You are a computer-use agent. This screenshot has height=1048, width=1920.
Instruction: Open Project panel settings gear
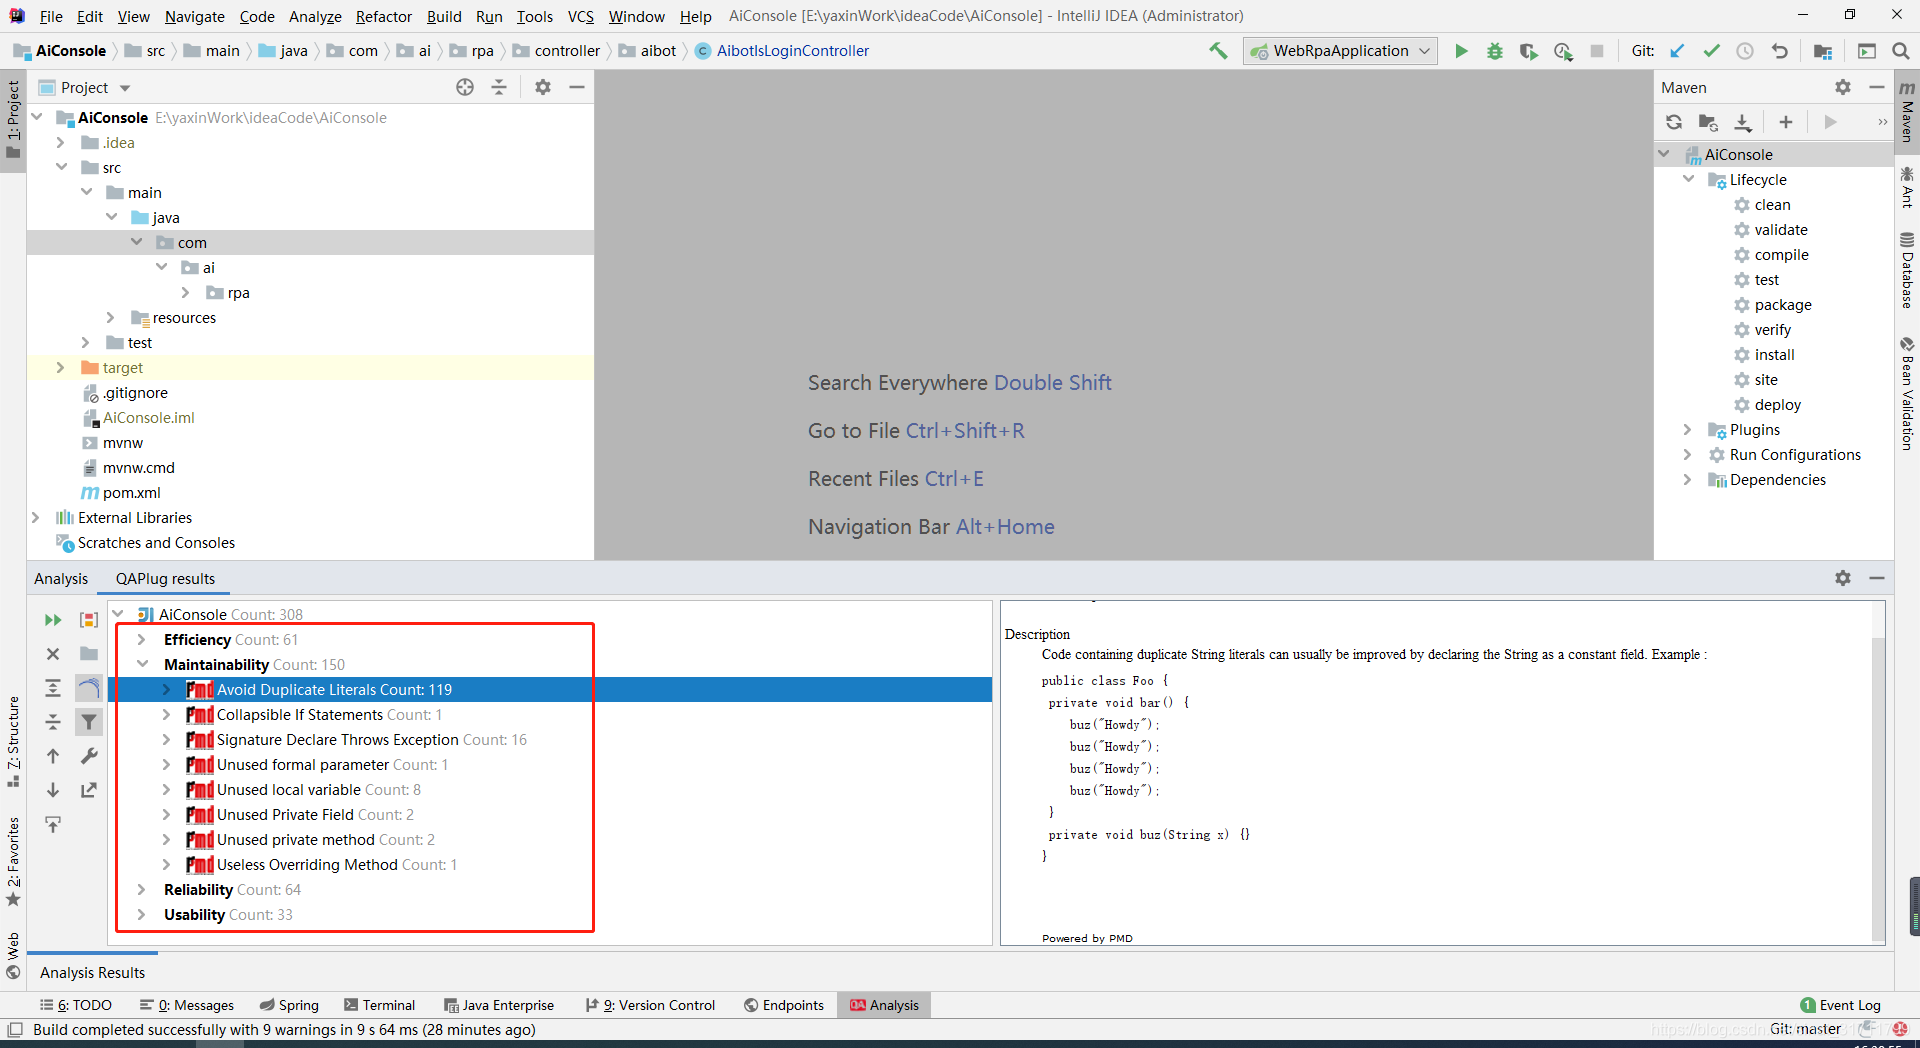(x=543, y=88)
